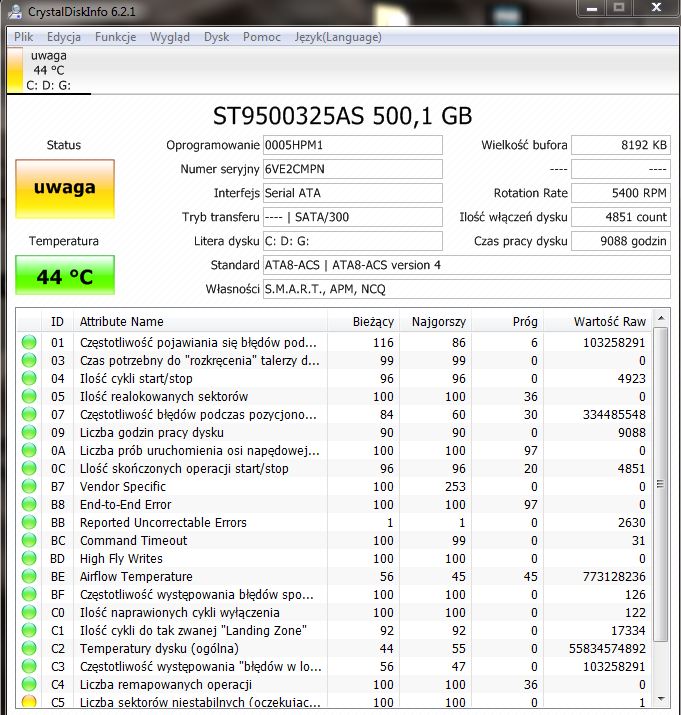Click the Bieżący column header
The width and height of the screenshot is (681, 715).
(x=364, y=321)
